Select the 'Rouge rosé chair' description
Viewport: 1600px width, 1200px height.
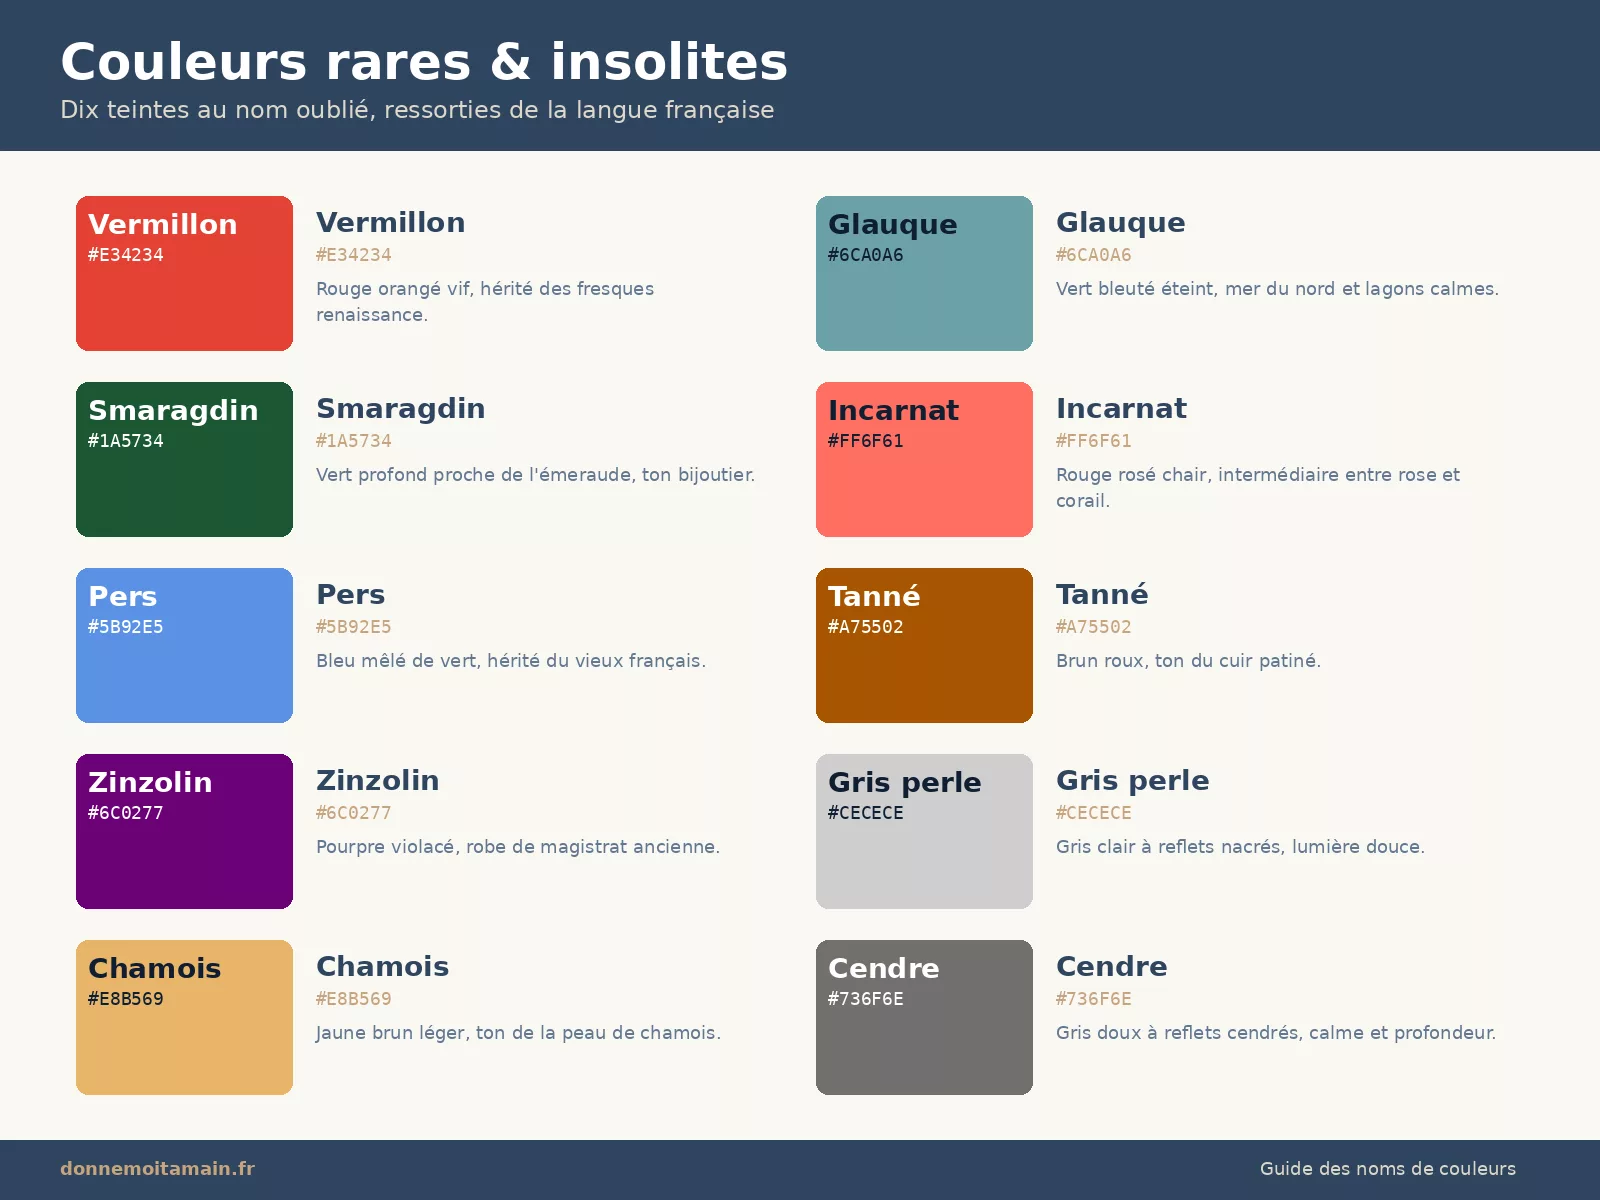click(1258, 487)
